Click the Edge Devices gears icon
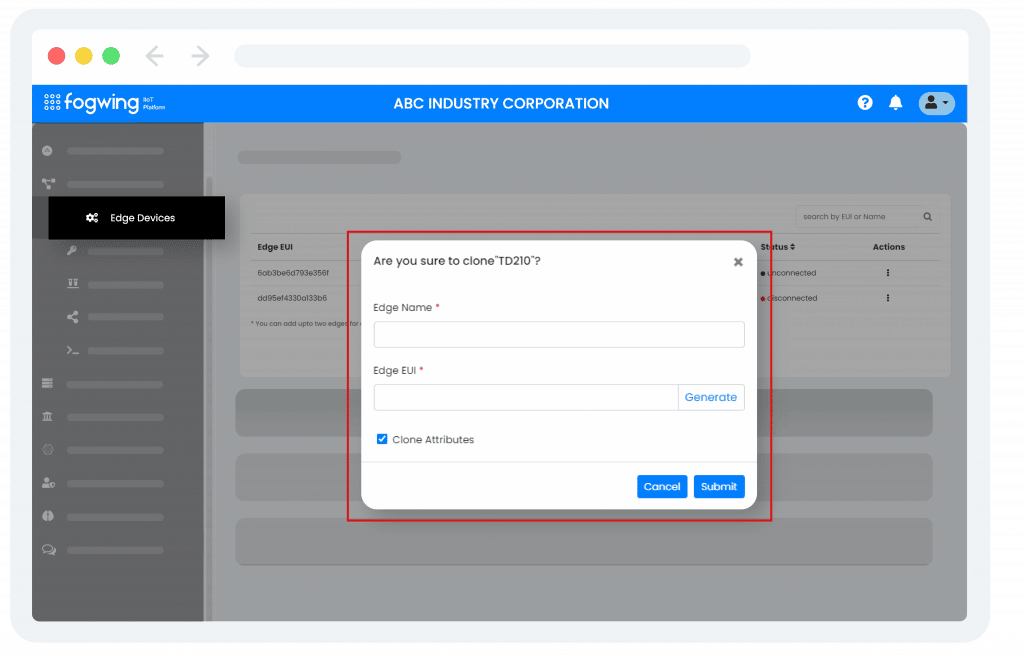Viewport: 1024px width, 655px height. pyautogui.click(x=92, y=217)
